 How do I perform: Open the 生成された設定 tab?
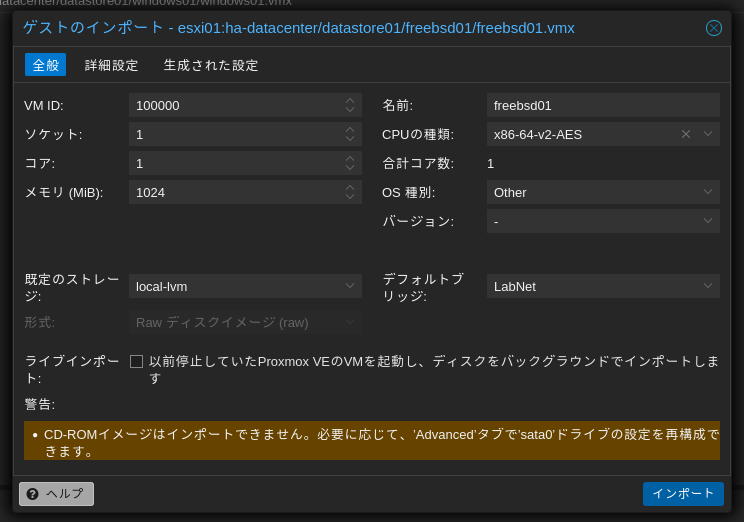tap(211, 65)
